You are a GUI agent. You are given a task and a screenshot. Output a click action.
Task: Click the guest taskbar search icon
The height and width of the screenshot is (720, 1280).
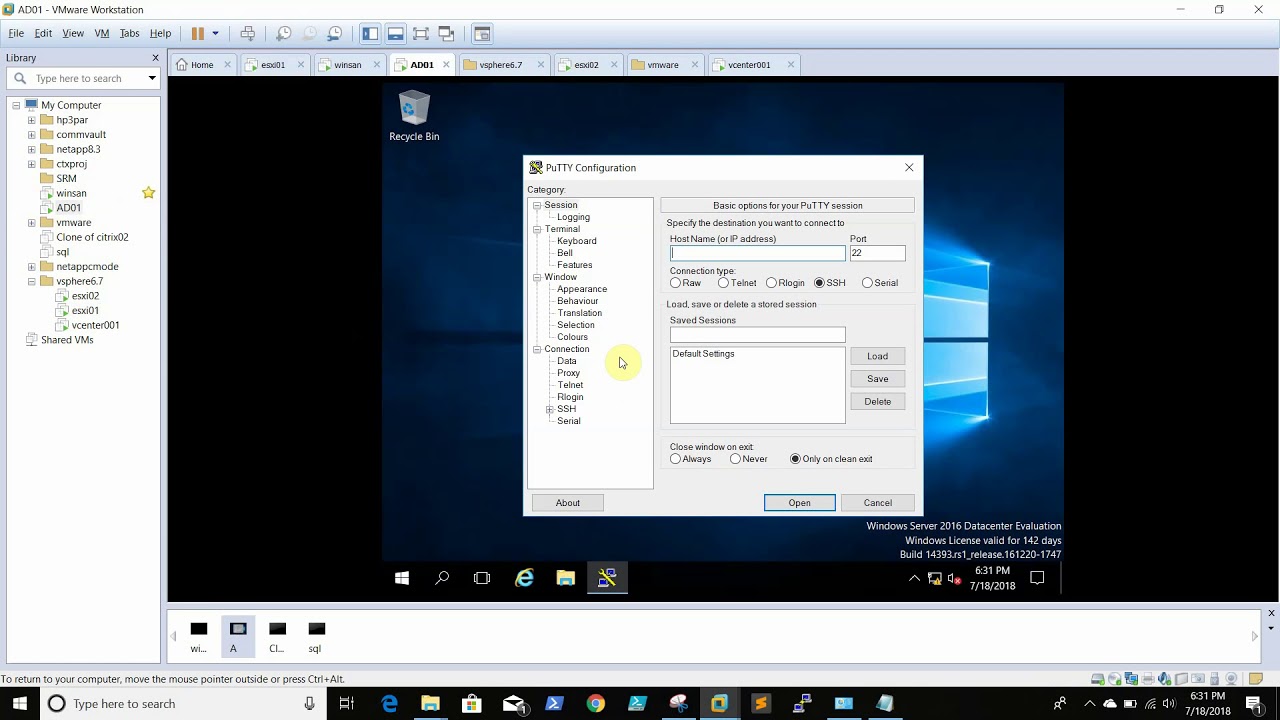442,578
